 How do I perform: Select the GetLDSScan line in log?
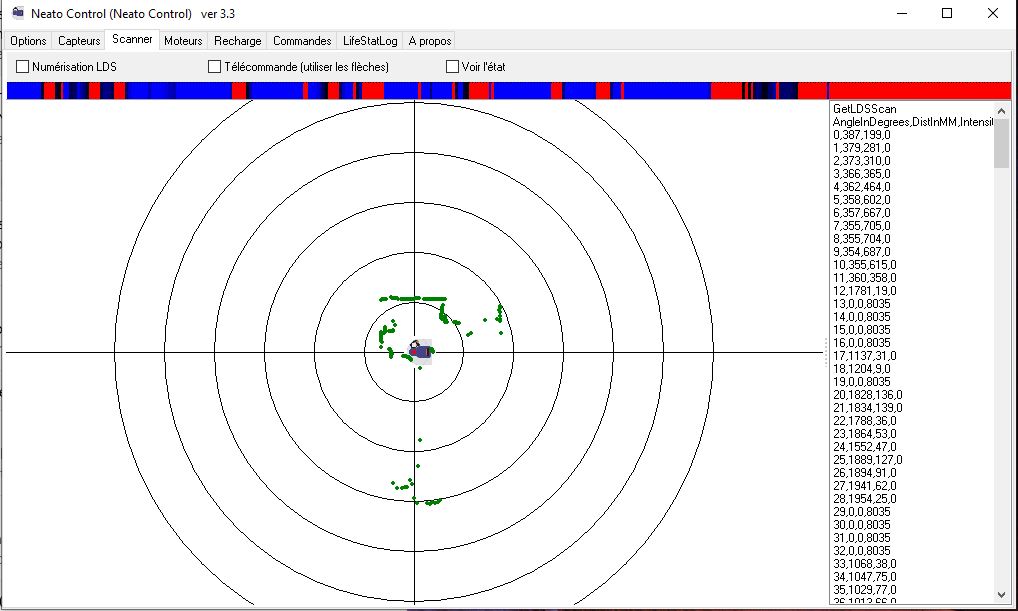(864, 109)
